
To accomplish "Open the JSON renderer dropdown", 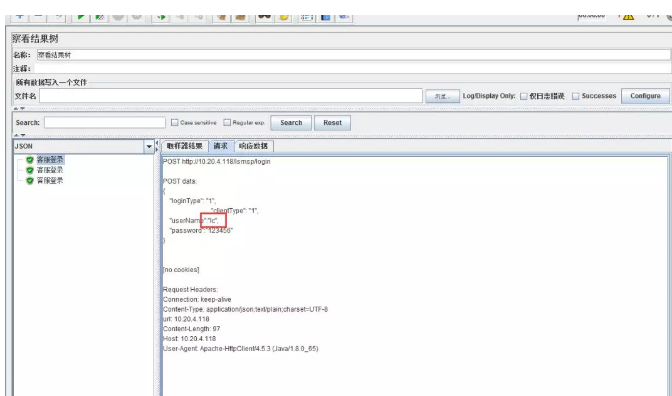I will (84, 147).
